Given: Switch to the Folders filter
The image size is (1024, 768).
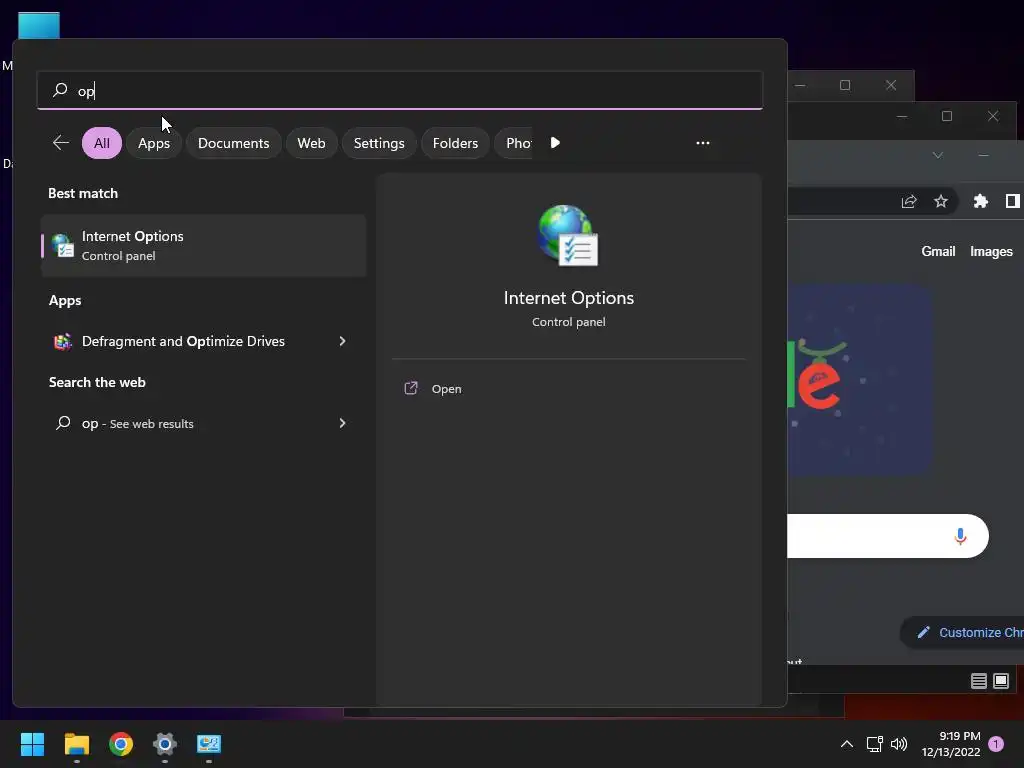Looking at the screenshot, I should coord(455,143).
